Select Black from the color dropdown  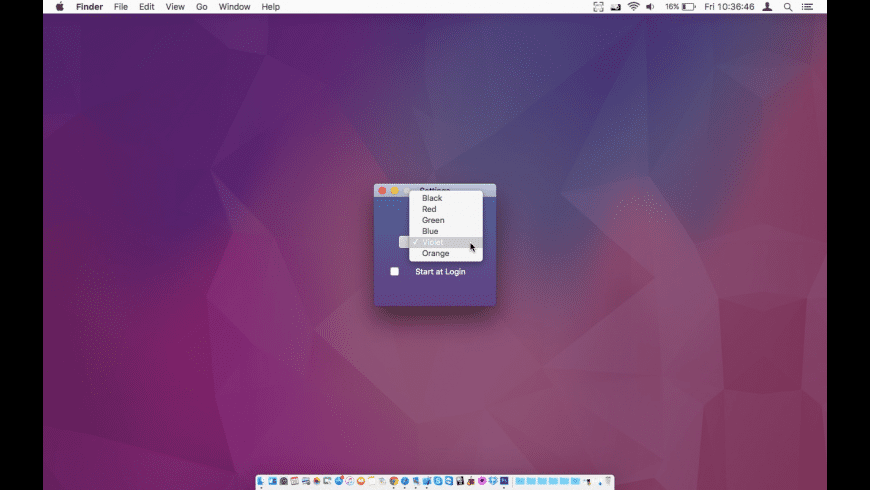tap(432, 198)
